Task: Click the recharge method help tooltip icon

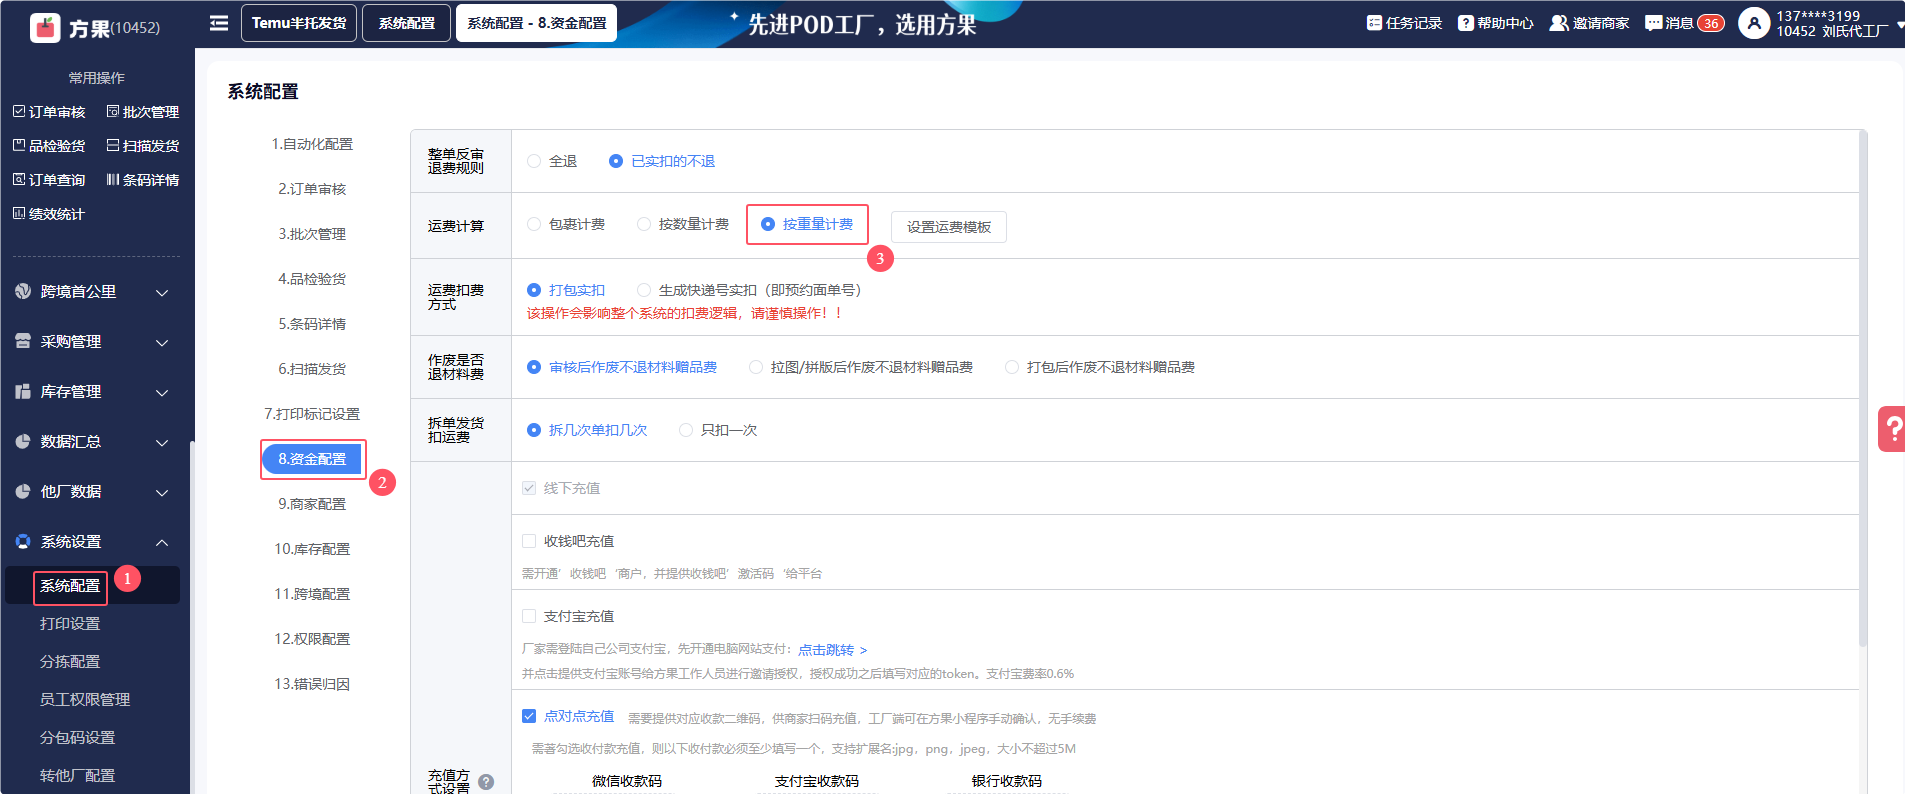Action: pyautogui.click(x=486, y=782)
